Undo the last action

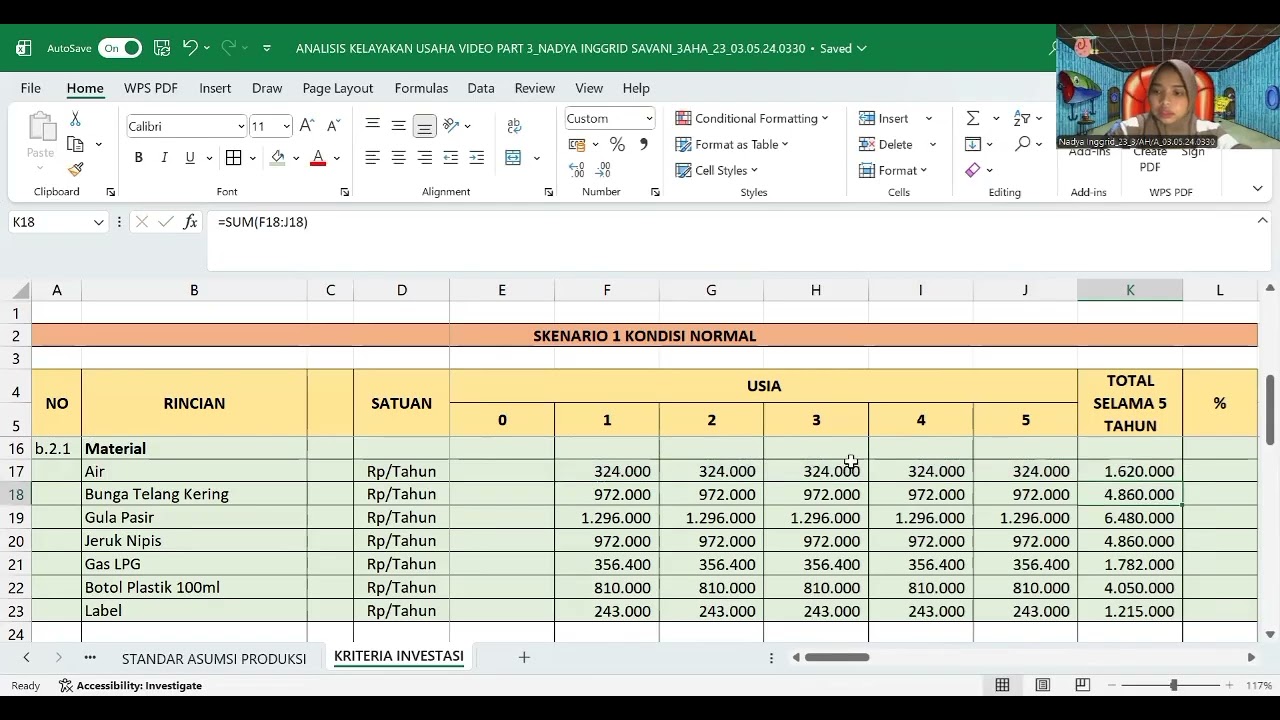[190, 48]
